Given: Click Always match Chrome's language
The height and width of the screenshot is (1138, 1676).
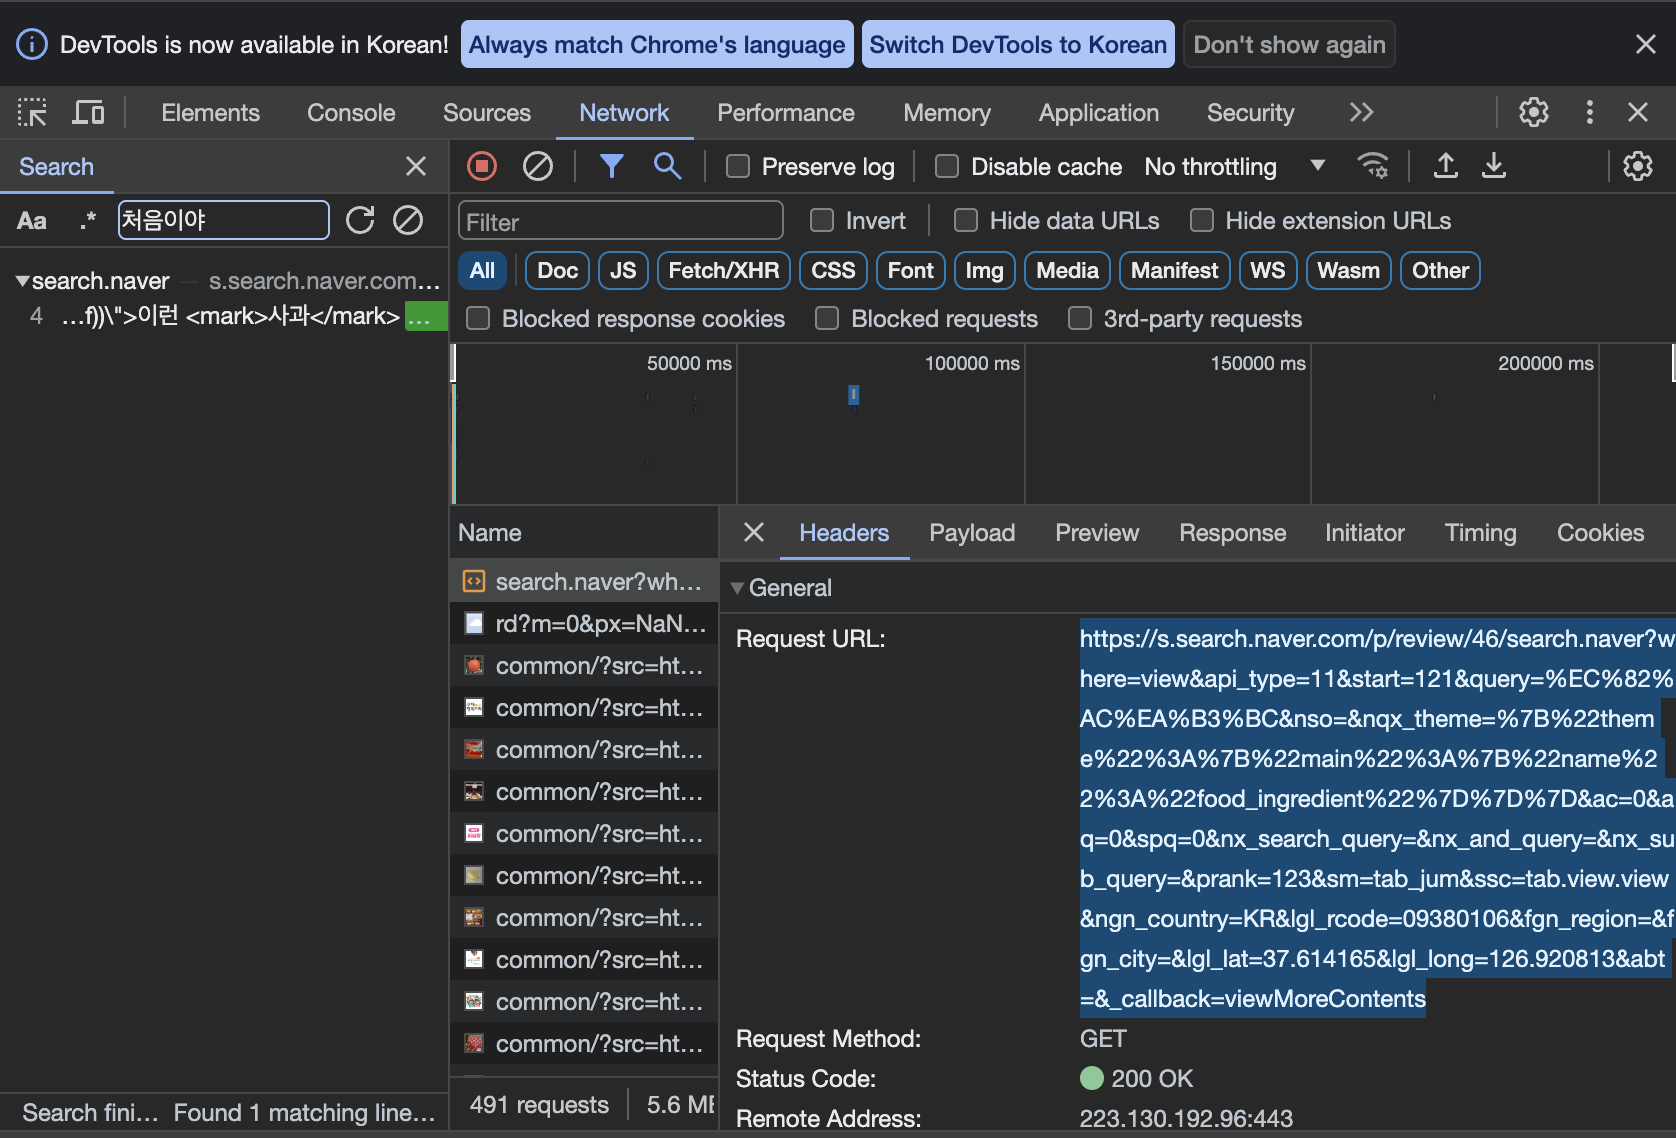Looking at the screenshot, I should (x=657, y=44).
